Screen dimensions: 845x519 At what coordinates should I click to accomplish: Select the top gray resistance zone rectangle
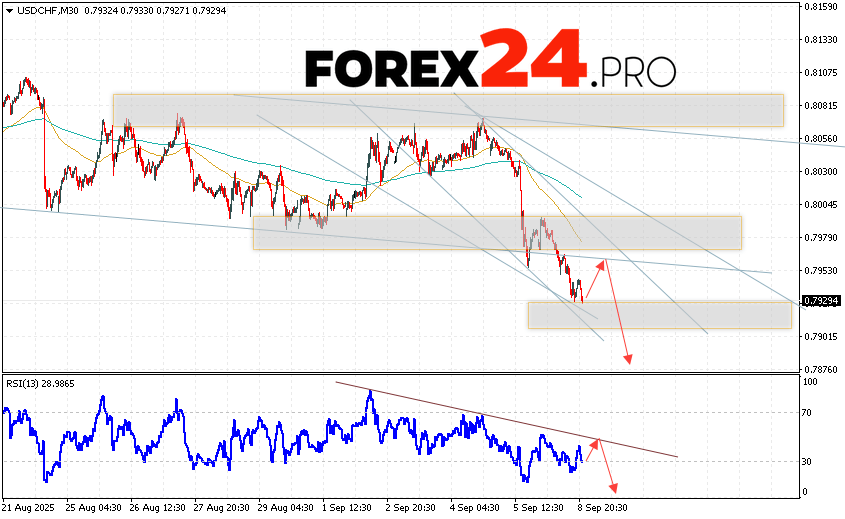(447, 110)
